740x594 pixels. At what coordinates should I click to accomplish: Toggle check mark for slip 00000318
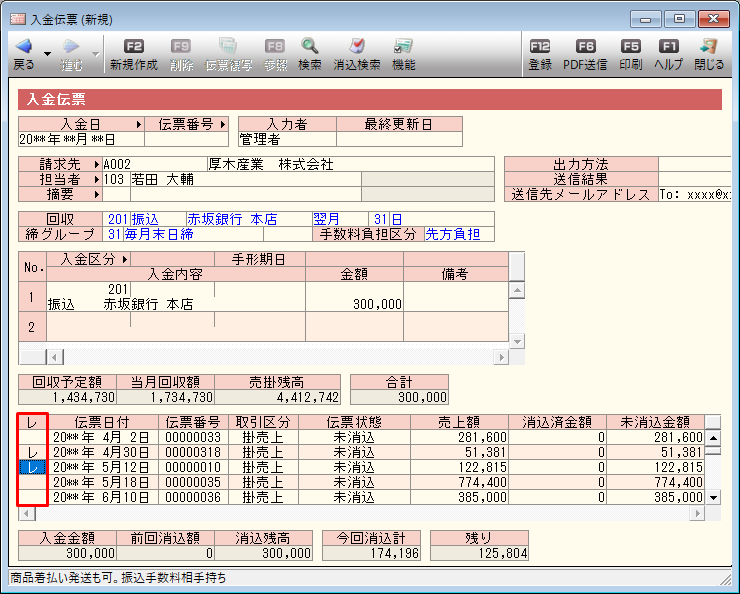click(x=33, y=452)
